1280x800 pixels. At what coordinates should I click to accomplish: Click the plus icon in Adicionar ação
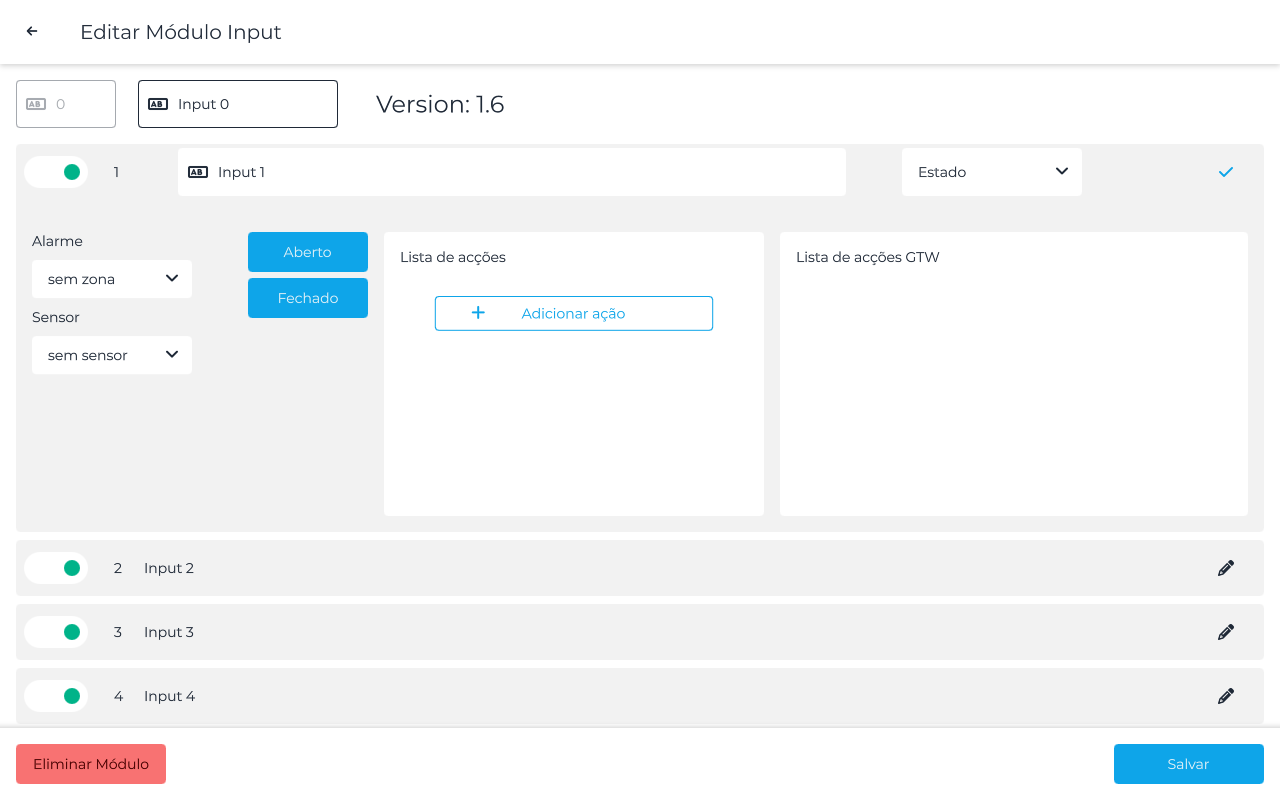pyautogui.click(x=478, y=313)
